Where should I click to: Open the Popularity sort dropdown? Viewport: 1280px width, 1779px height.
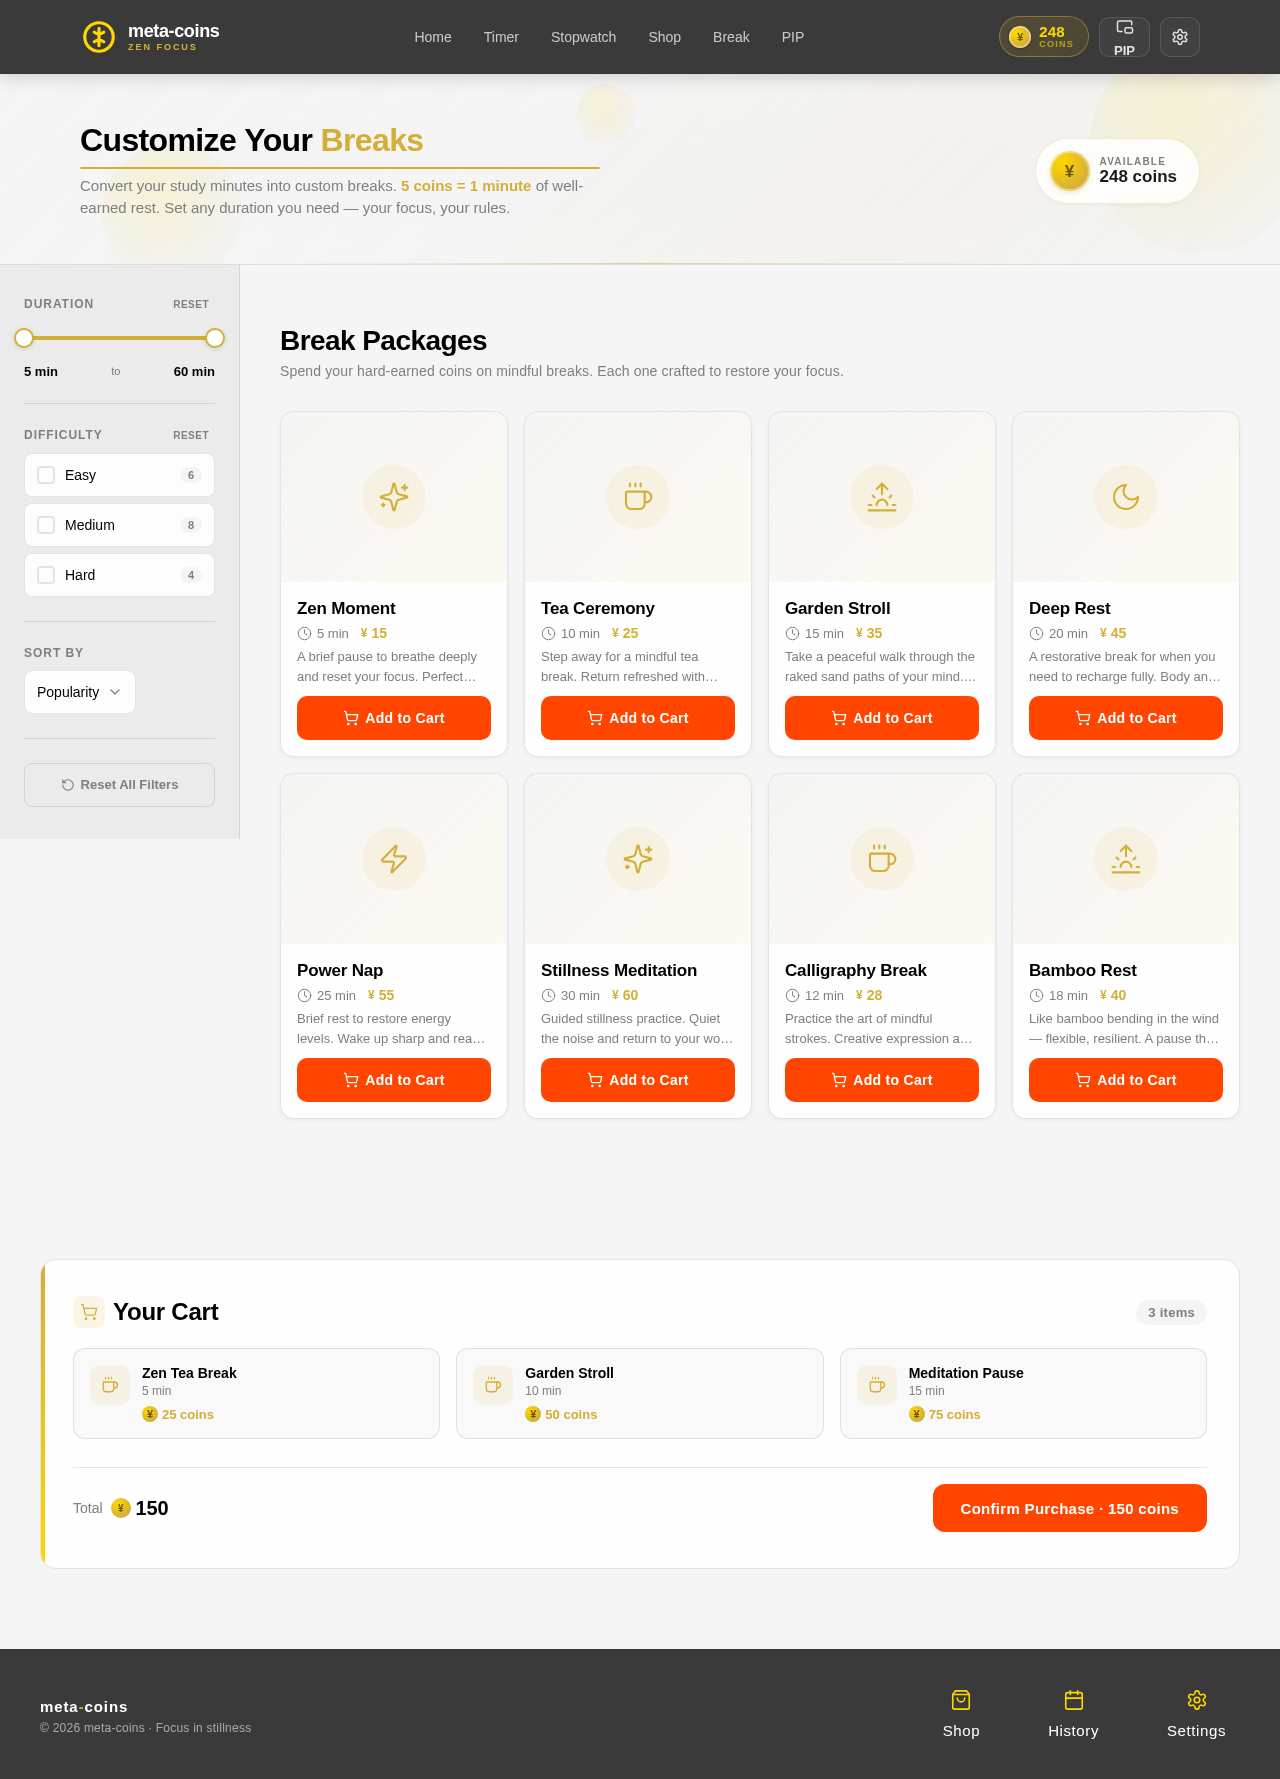point(80,692)
